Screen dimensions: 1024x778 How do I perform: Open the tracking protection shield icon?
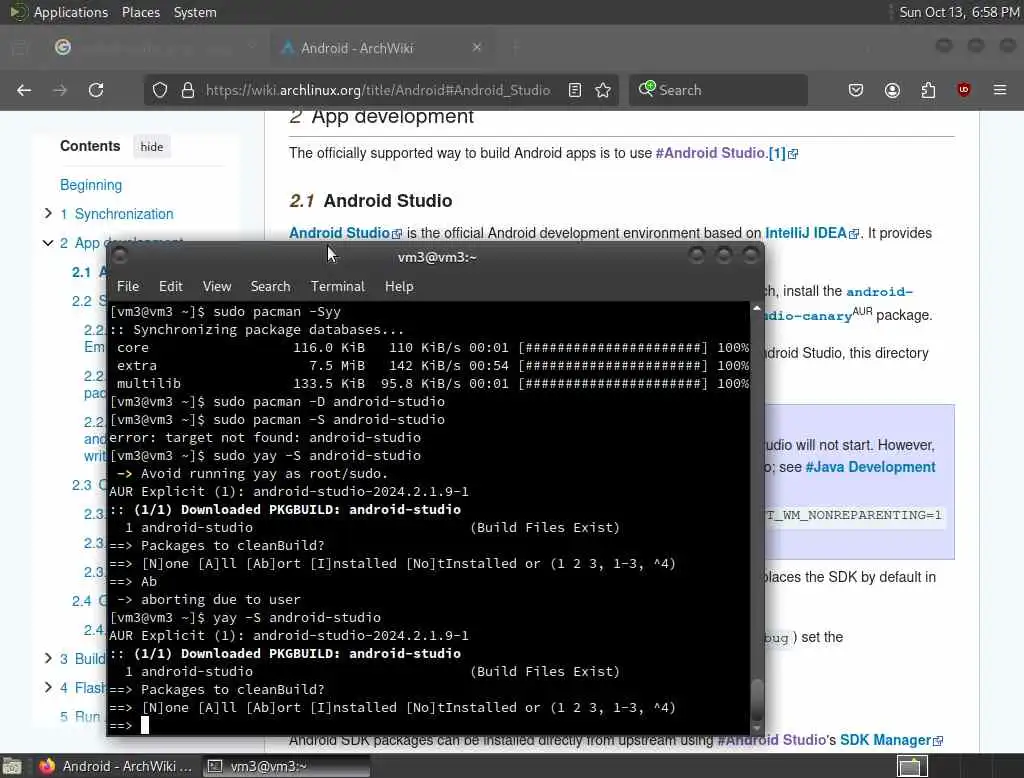160,90
